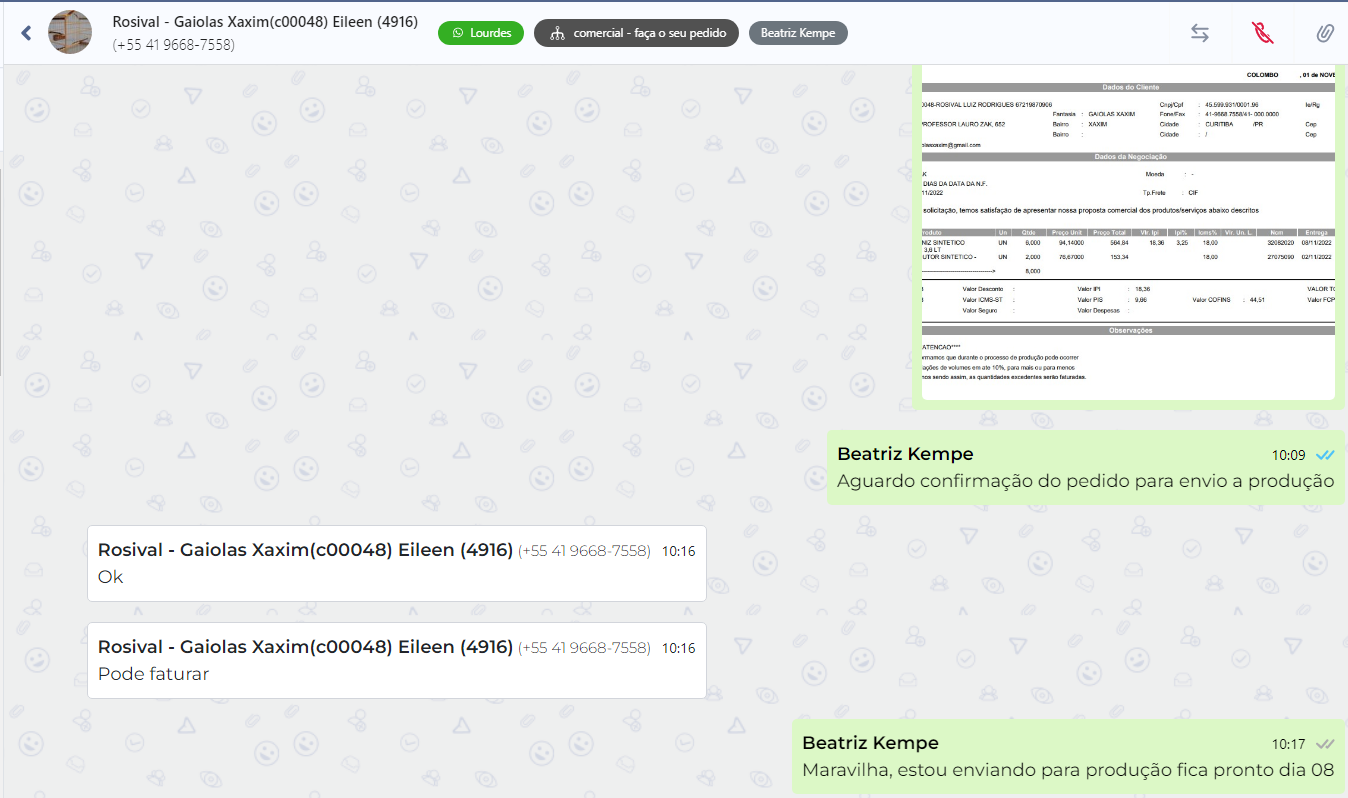
Task: Click the phone number under the header name
Action: click(x=174, y=45)
